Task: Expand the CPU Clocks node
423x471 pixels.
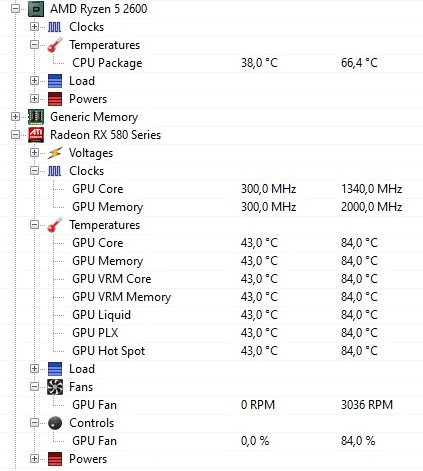Action: point(34,27)
